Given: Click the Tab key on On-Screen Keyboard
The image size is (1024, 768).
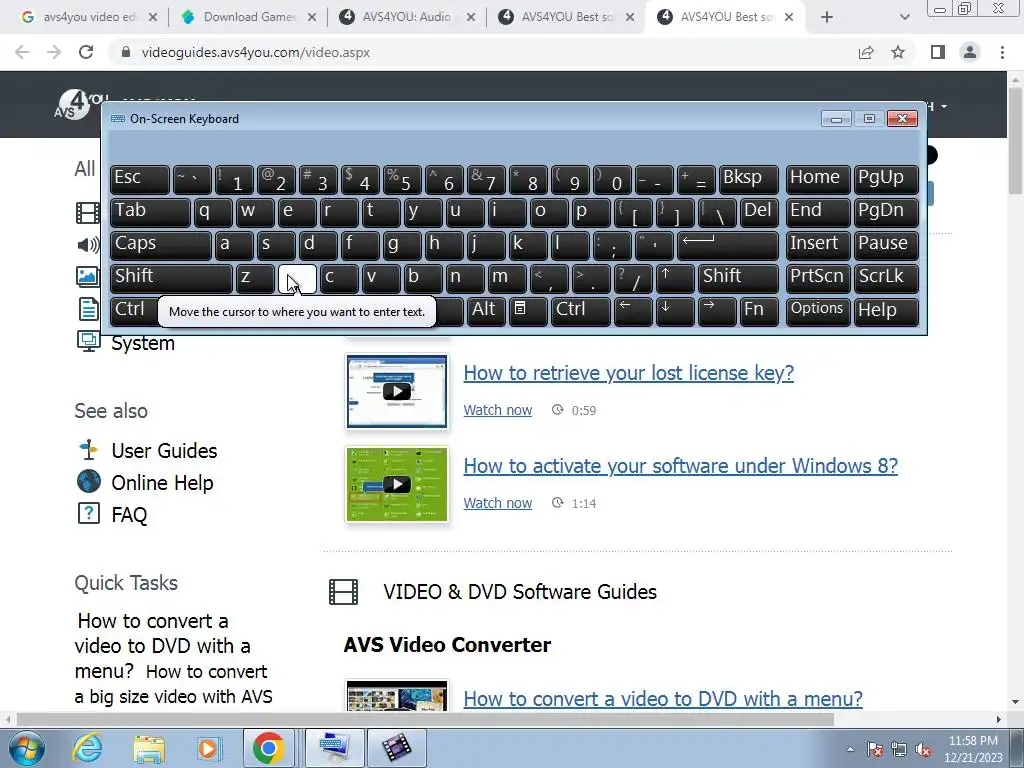Looking at the screenshot, I should tap(150, 212).
